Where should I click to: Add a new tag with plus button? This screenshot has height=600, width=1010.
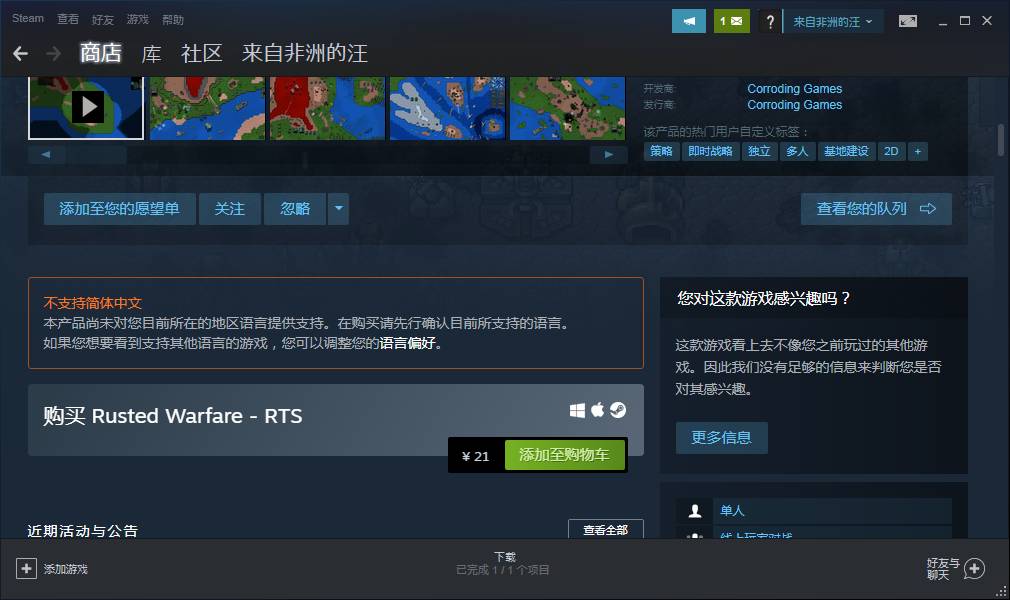tap(917, 151)
